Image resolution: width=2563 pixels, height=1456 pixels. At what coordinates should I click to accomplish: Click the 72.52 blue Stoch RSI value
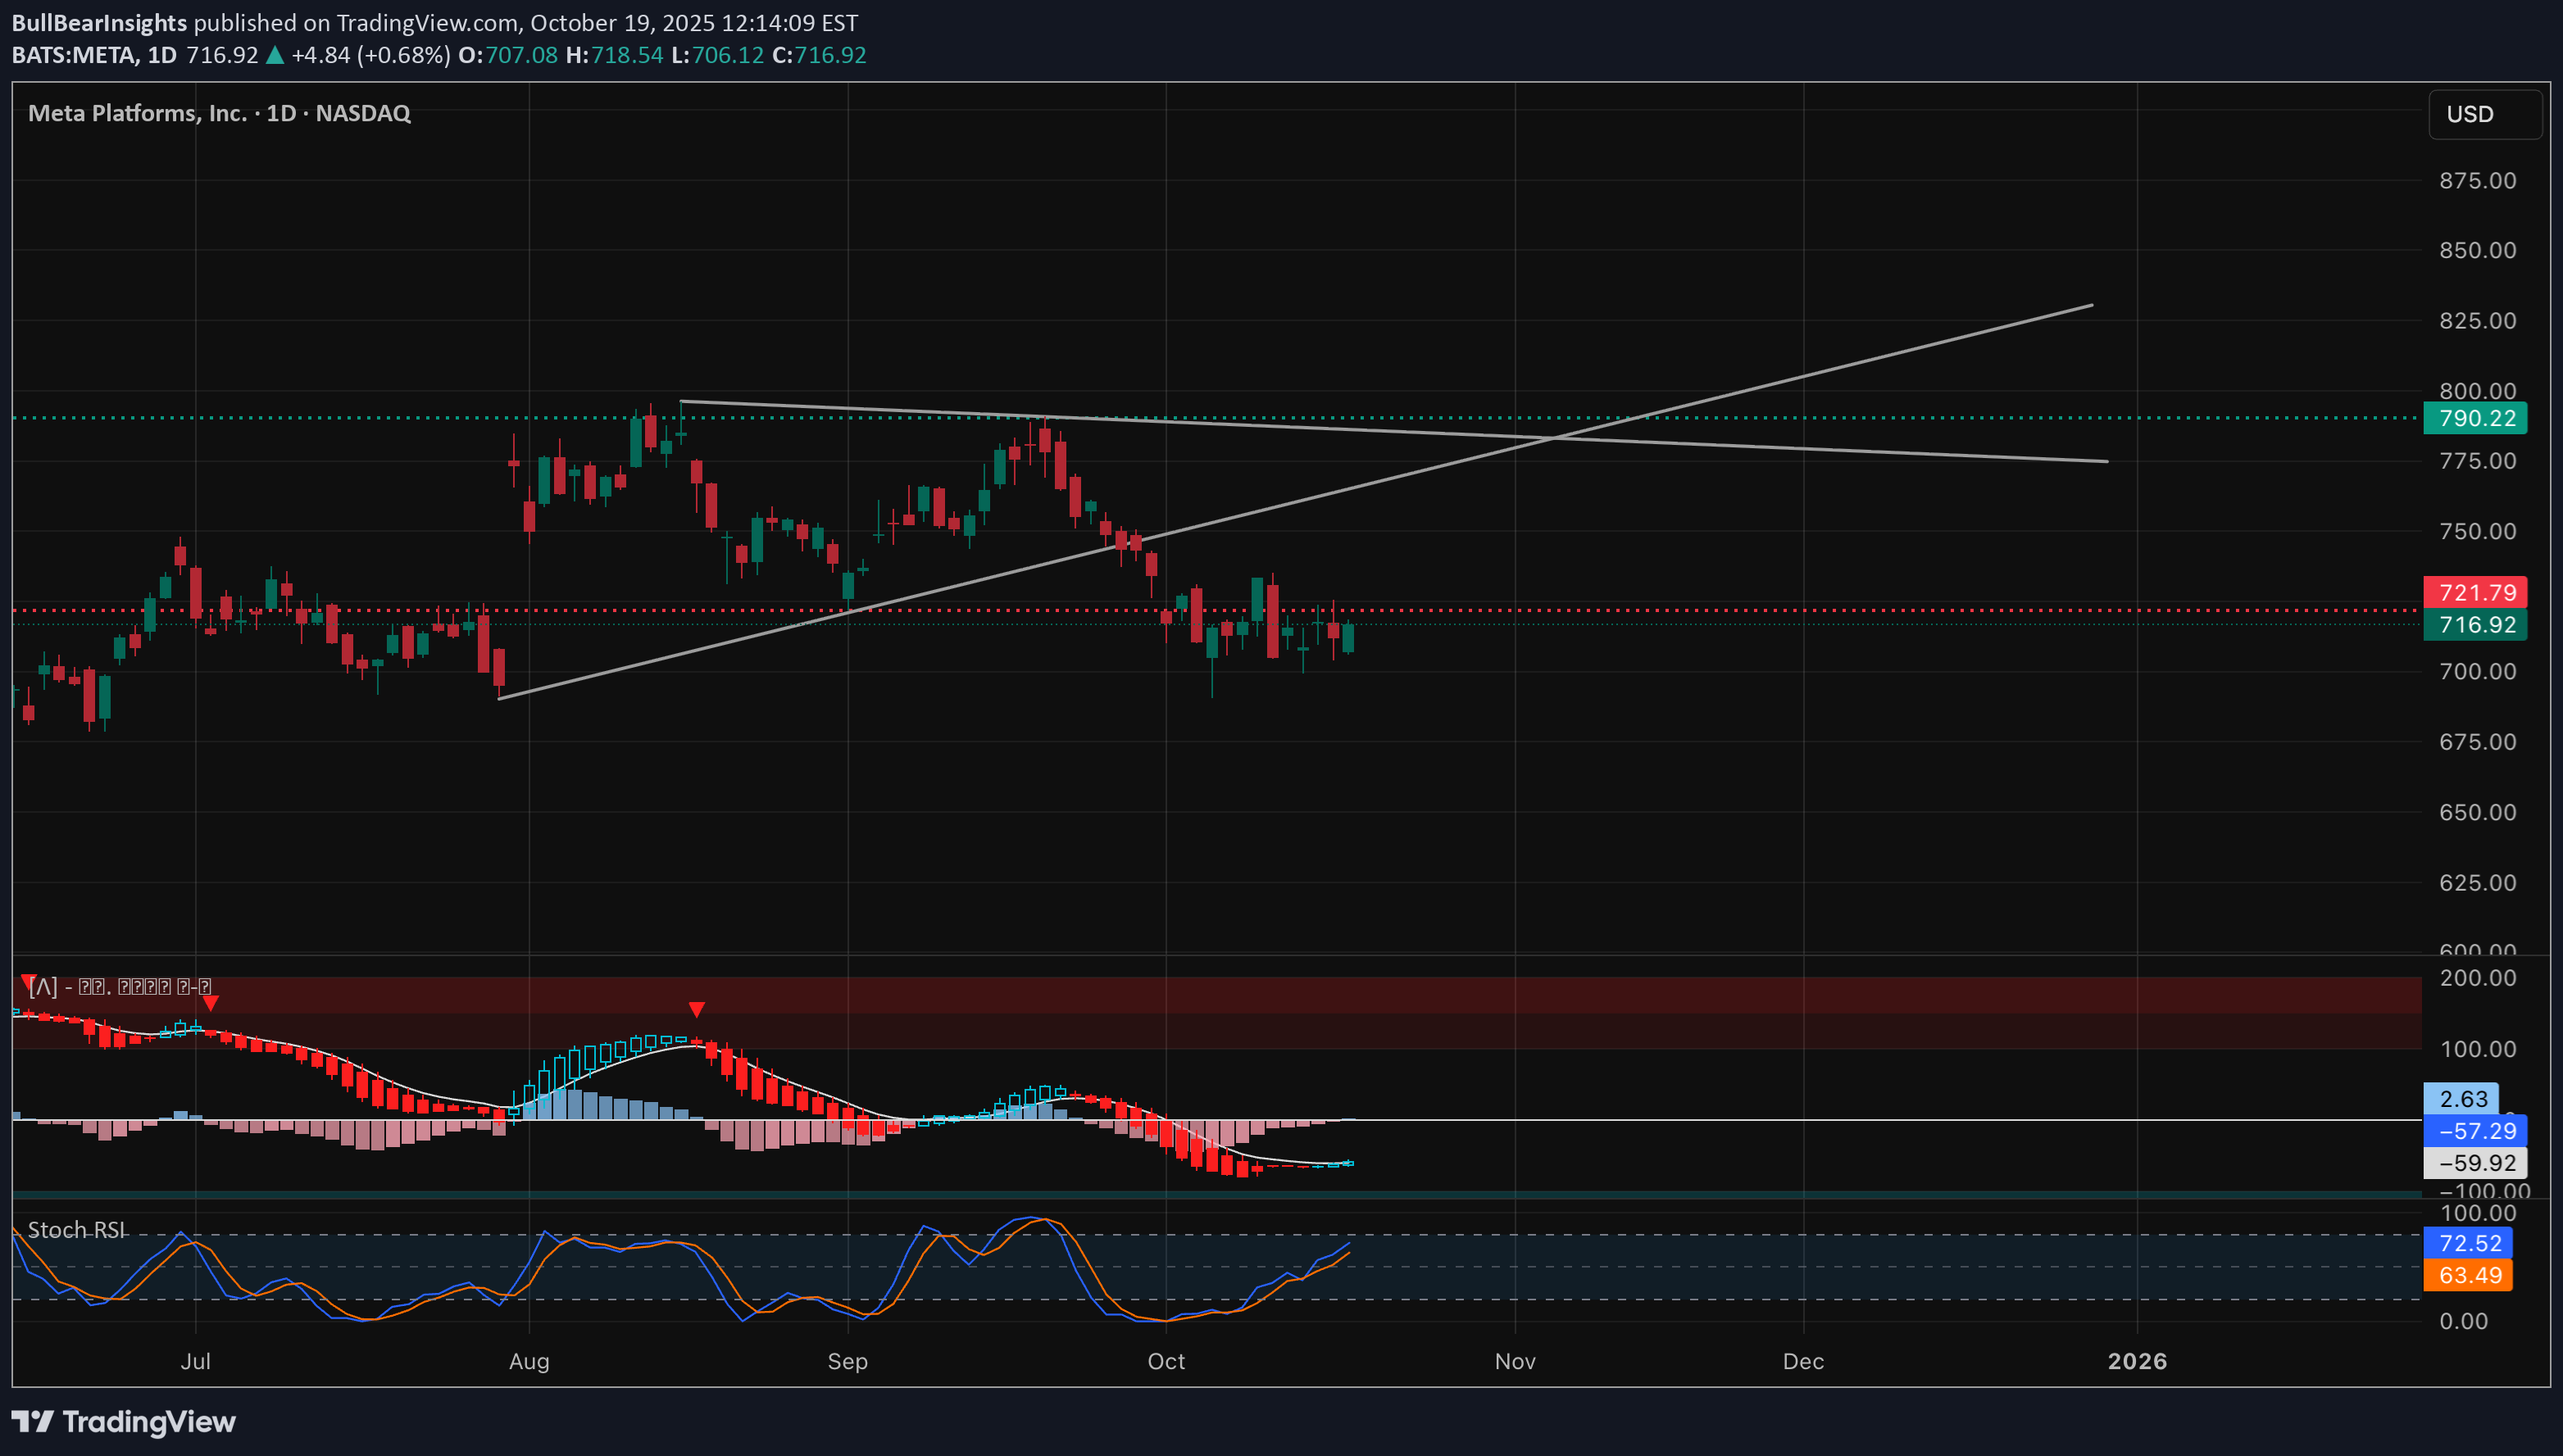[x=2468, y=1243]
